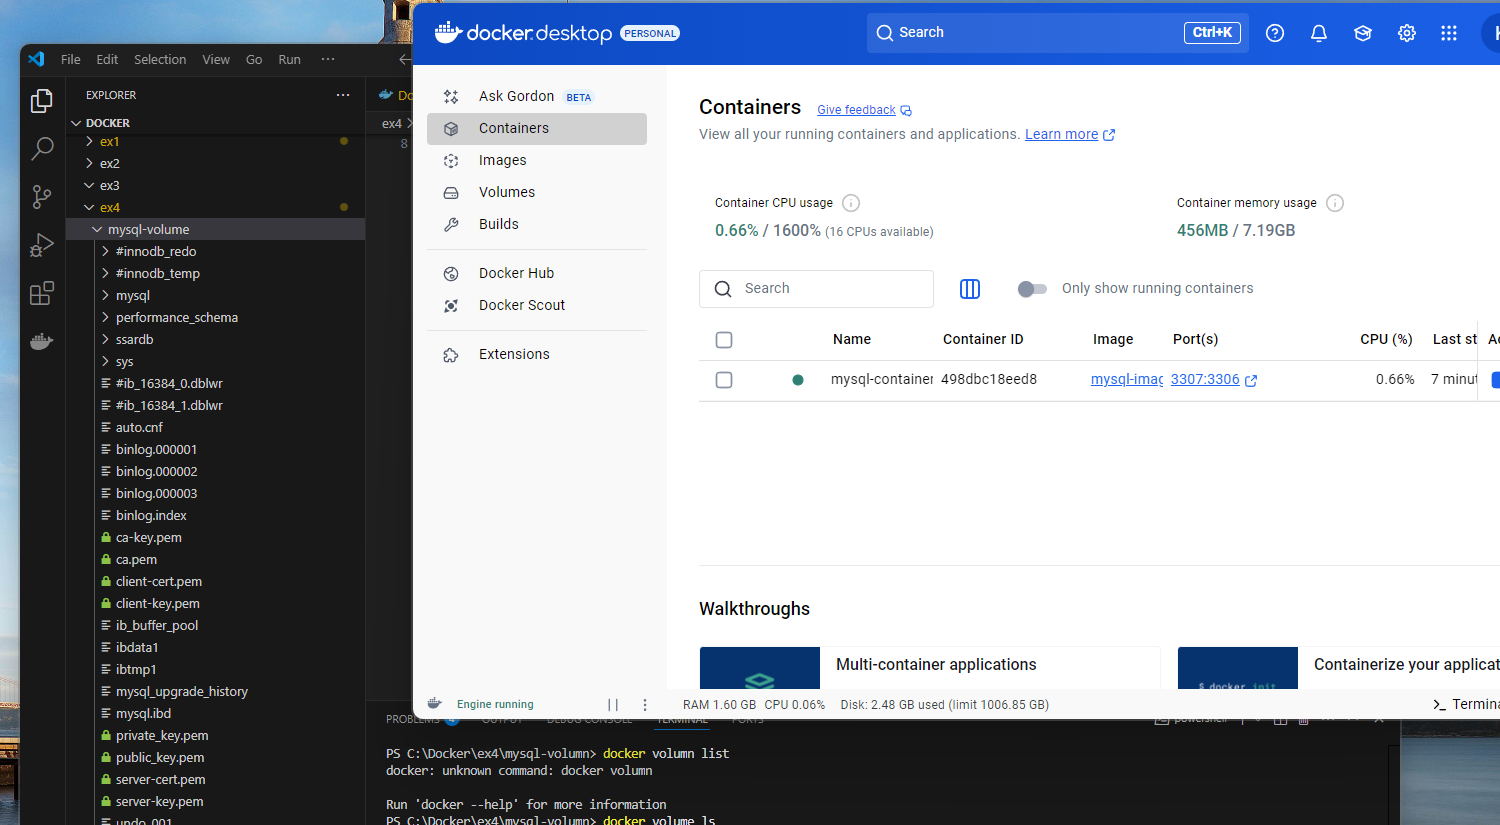Open Source Control in VS Code activity bar
The height and width of the screenshot is (825, 1500).
click(x=41, y=196)
